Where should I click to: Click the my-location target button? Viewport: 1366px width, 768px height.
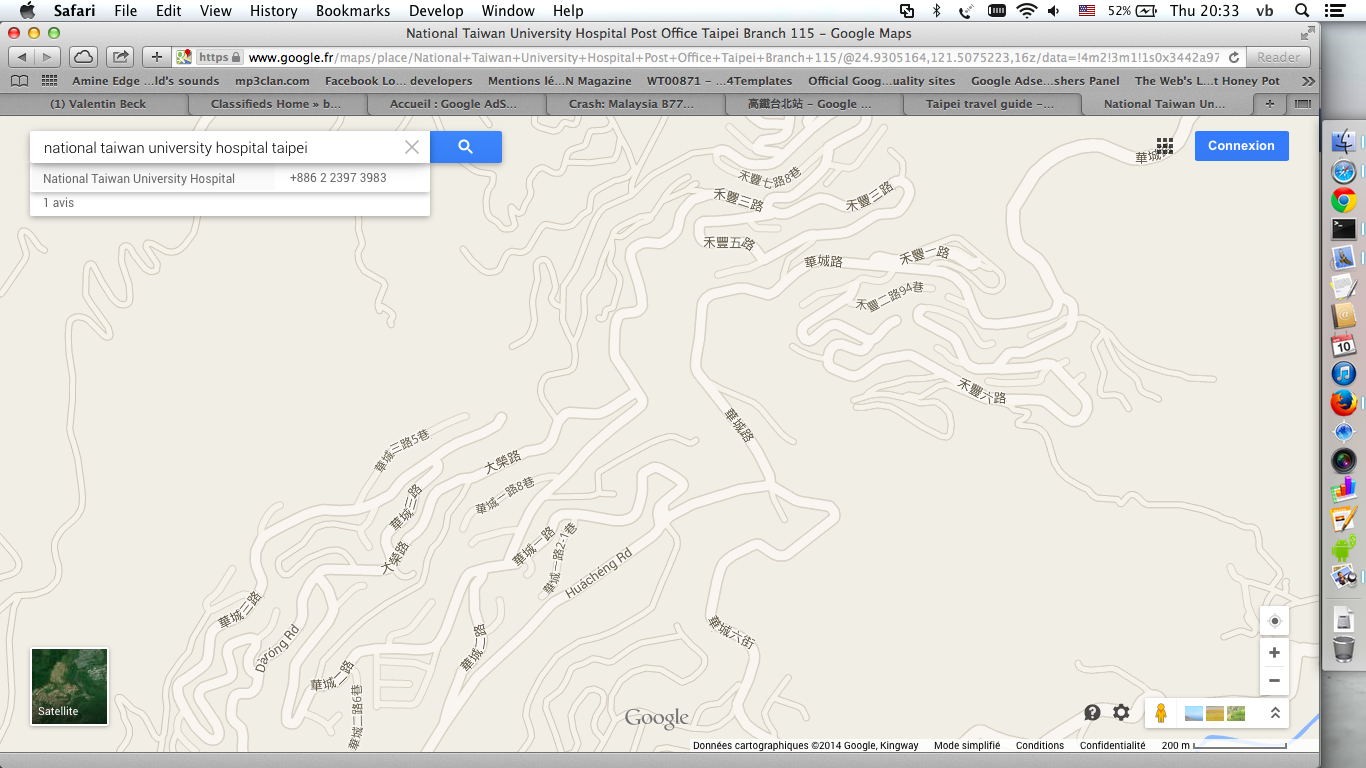click(x=1274, y=621)
